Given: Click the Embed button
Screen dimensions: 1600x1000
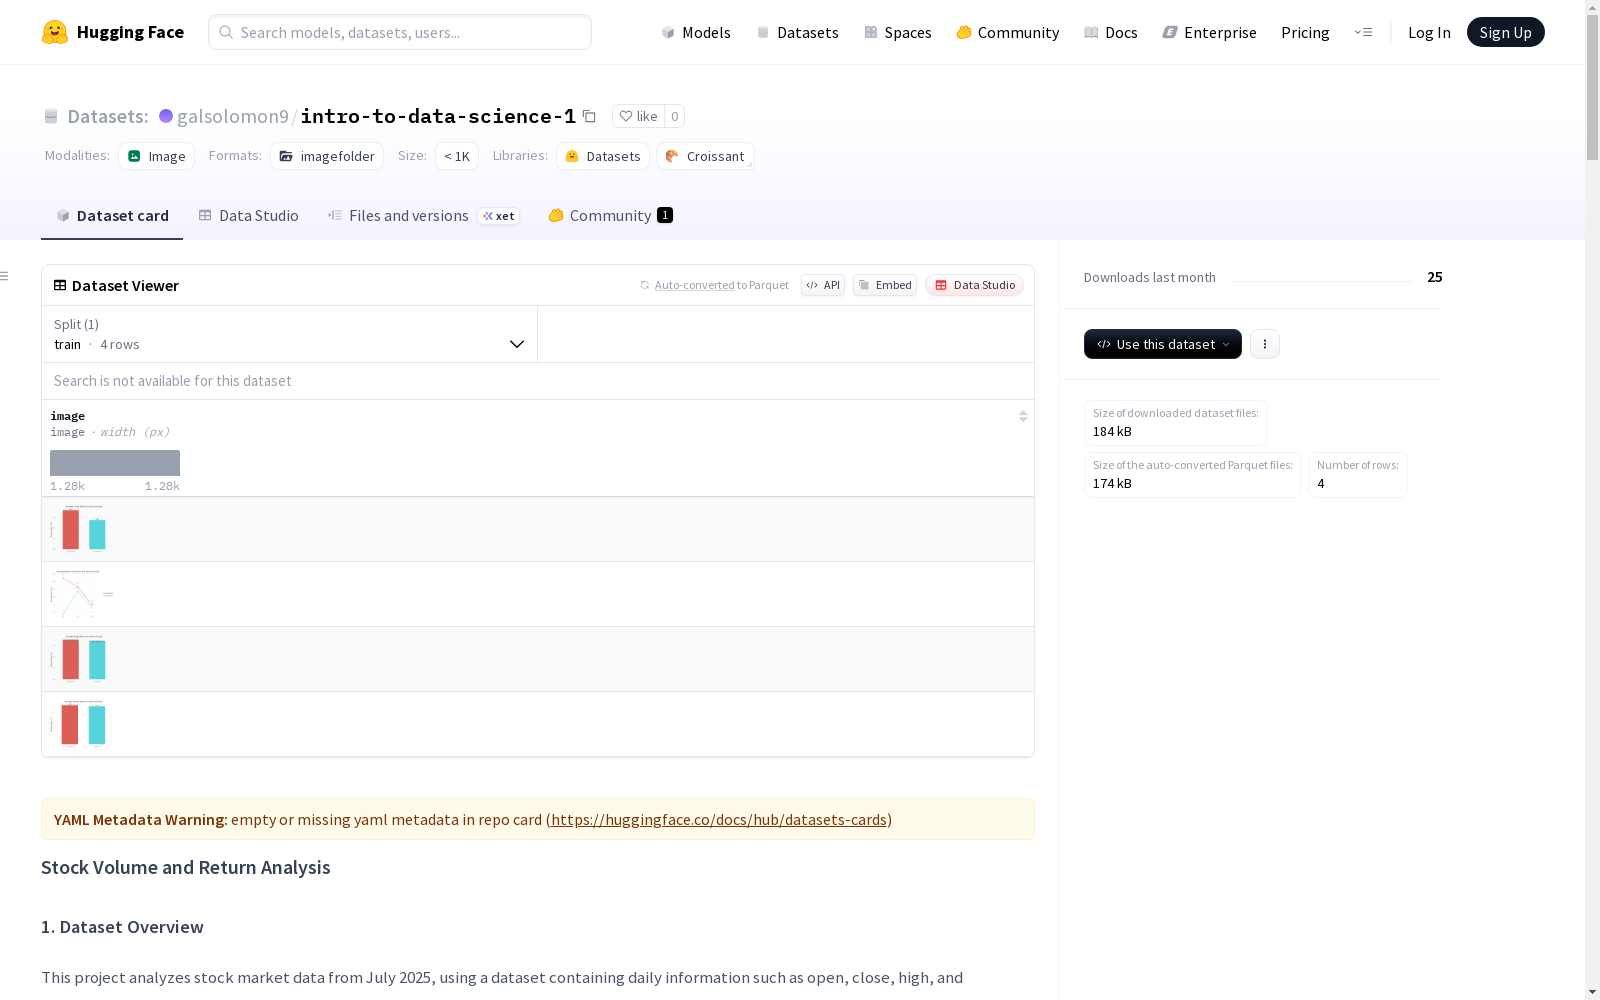Looking at the screenshot, I should pos(885,285).
